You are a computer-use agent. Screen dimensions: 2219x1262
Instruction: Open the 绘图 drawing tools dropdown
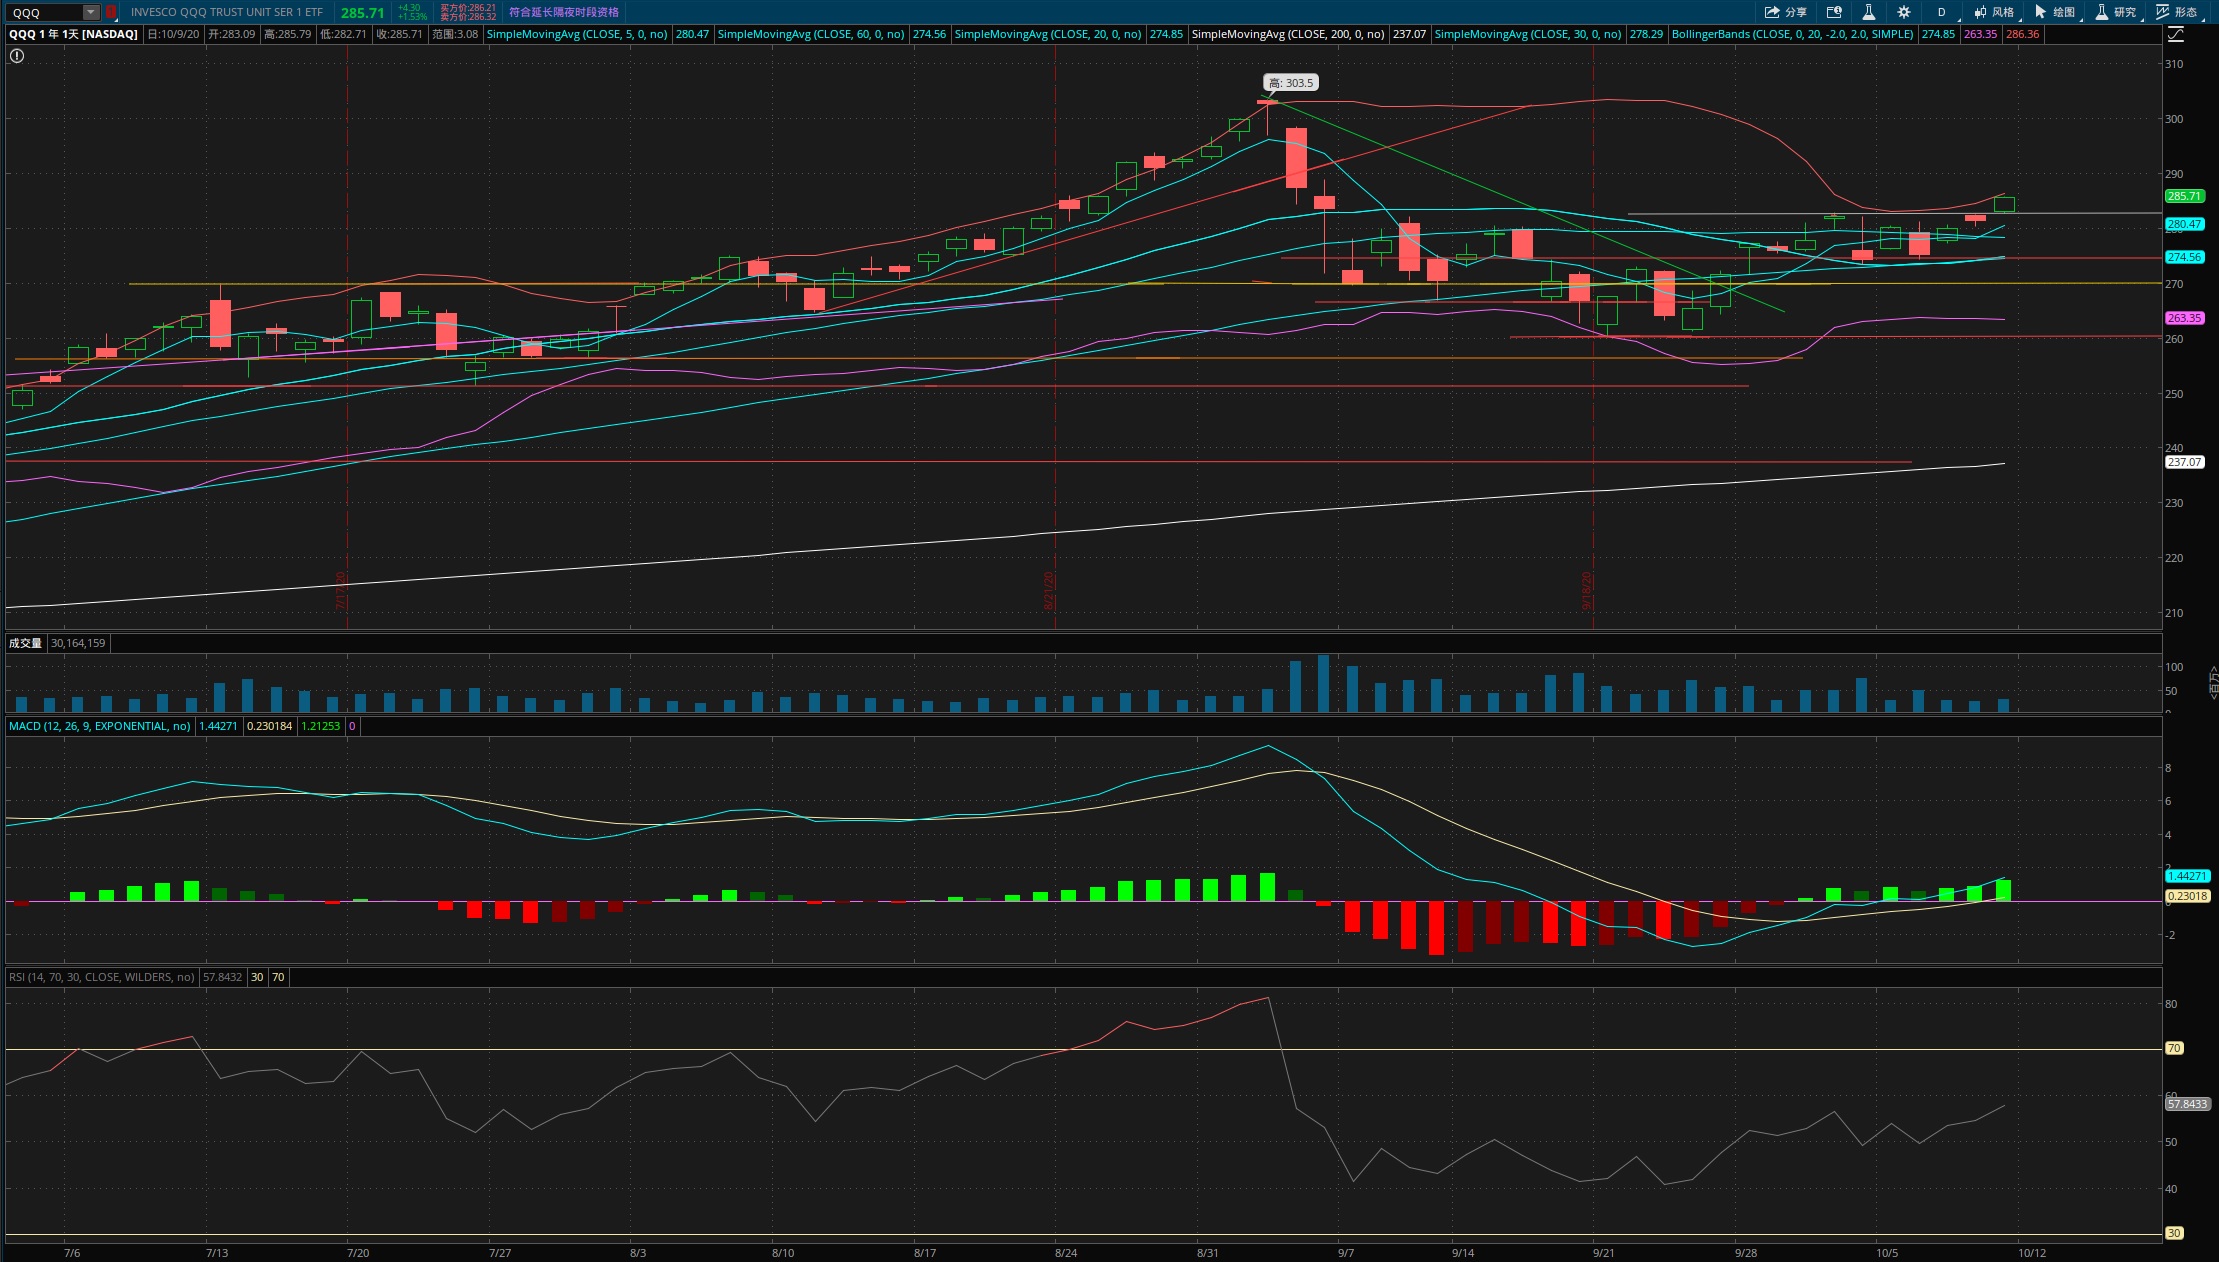pyautogui.click(x=2056, y=12)
